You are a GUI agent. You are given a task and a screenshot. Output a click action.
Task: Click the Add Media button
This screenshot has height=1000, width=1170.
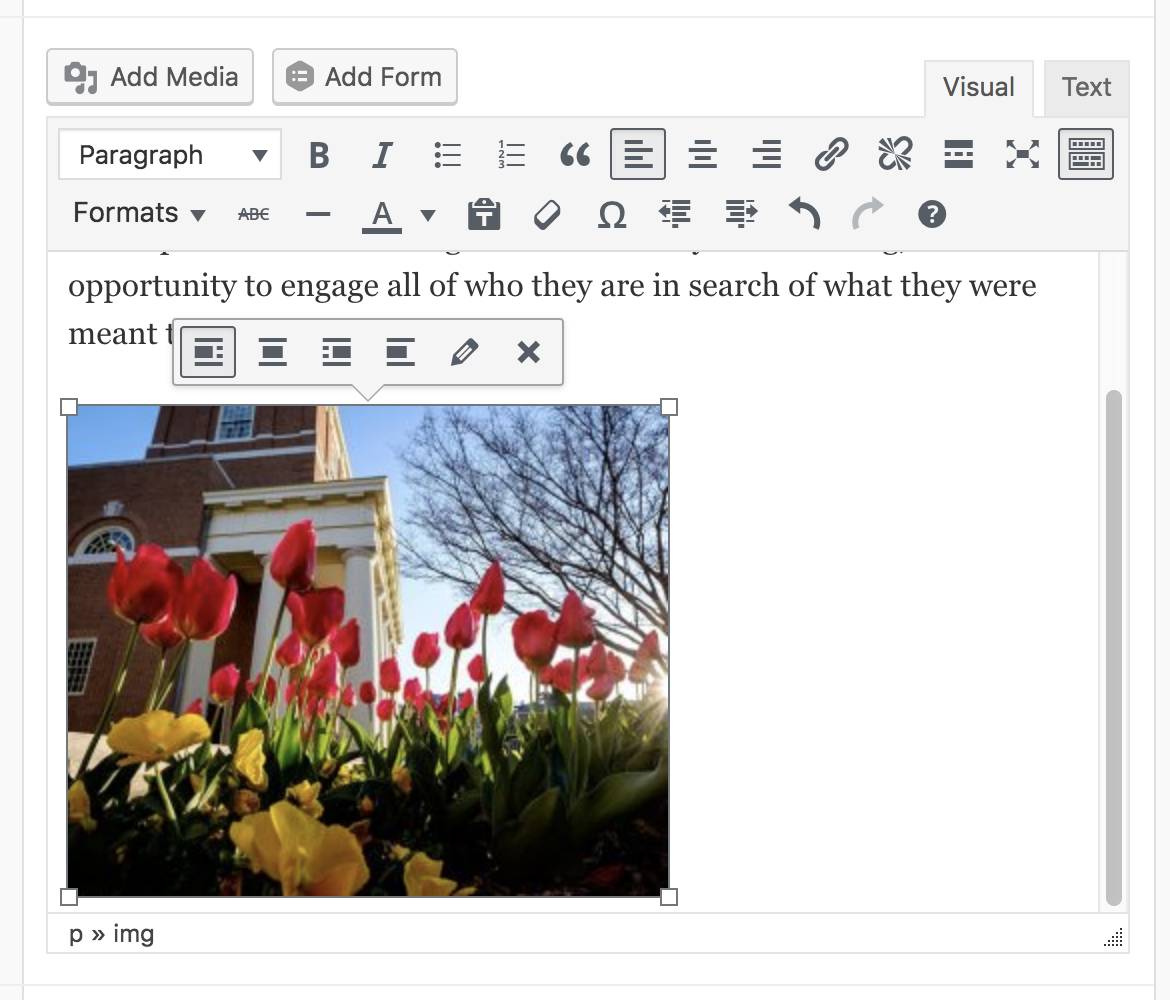coord(150,77)
